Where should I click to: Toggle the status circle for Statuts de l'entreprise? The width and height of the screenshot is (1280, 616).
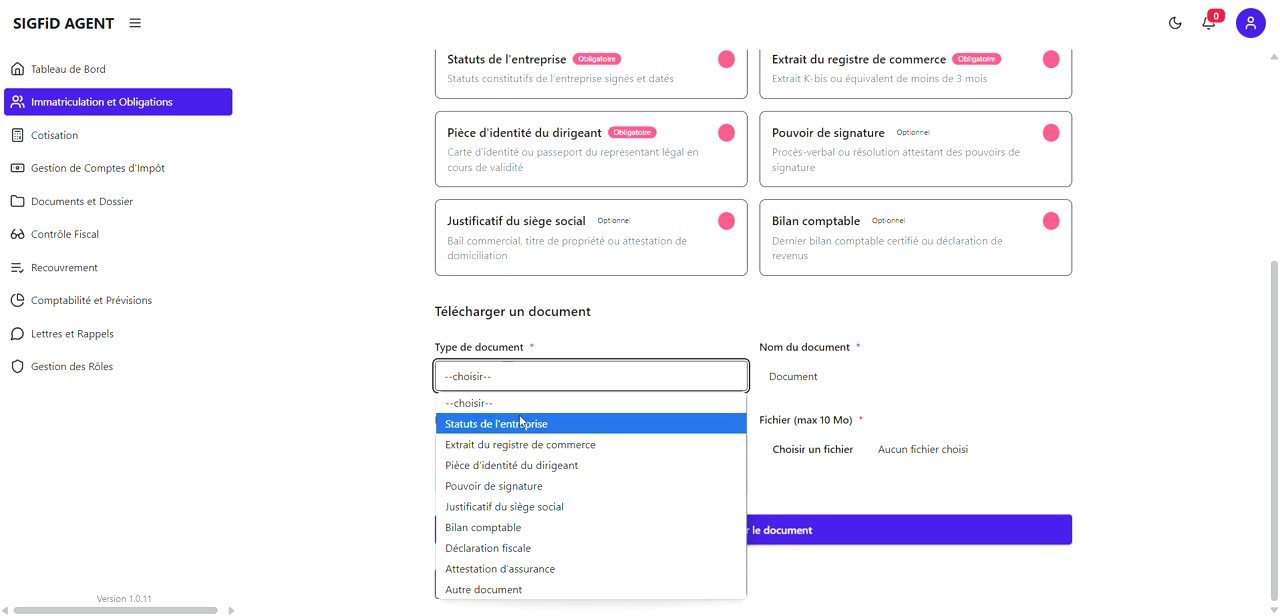726,59
